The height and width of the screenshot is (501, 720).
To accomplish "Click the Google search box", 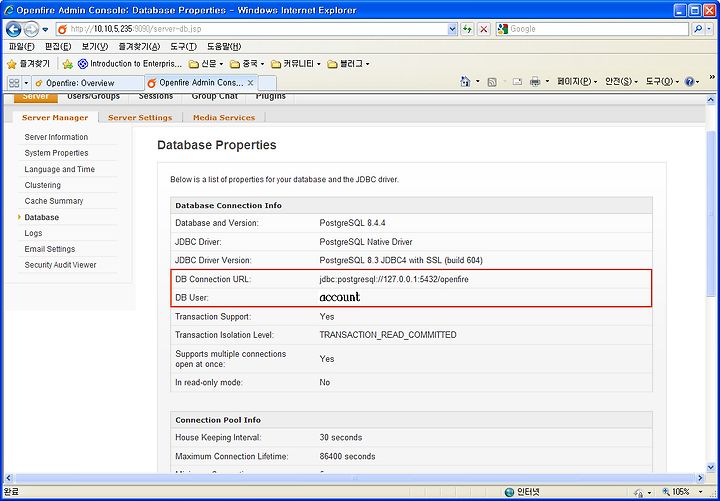I will (x=592, y=29).
